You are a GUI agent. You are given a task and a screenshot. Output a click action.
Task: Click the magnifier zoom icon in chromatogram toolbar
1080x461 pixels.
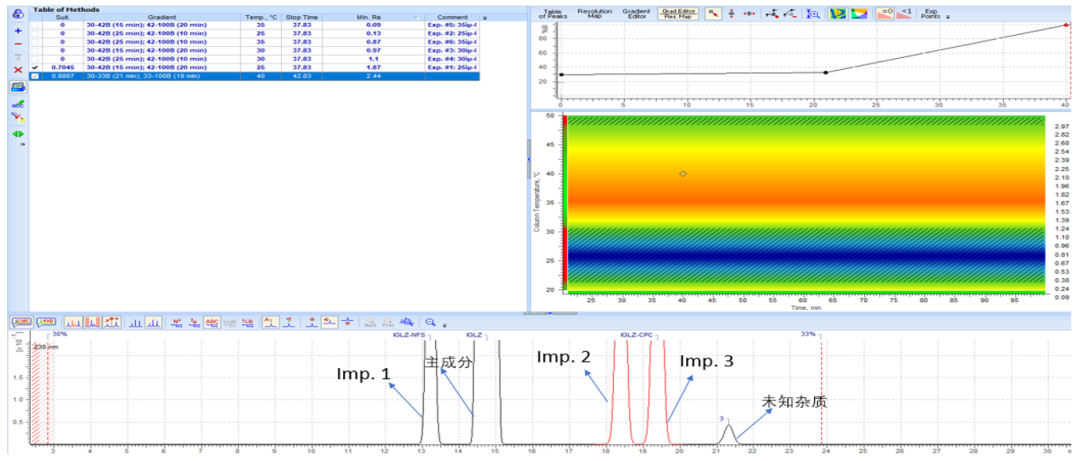pos(430,322)
